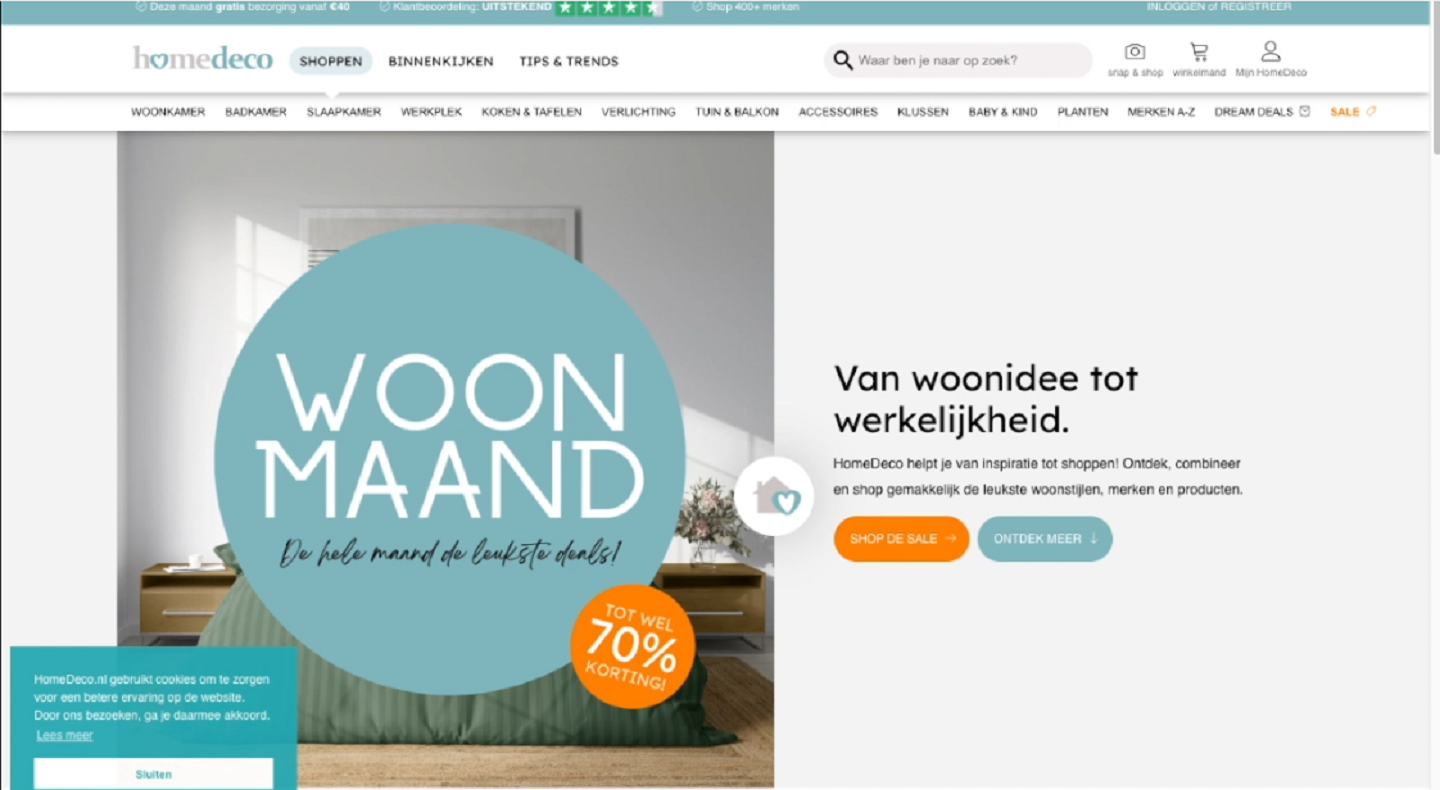Open the winkelmand shopping cart icon

pyautogui.click(x=1198, y=52)
